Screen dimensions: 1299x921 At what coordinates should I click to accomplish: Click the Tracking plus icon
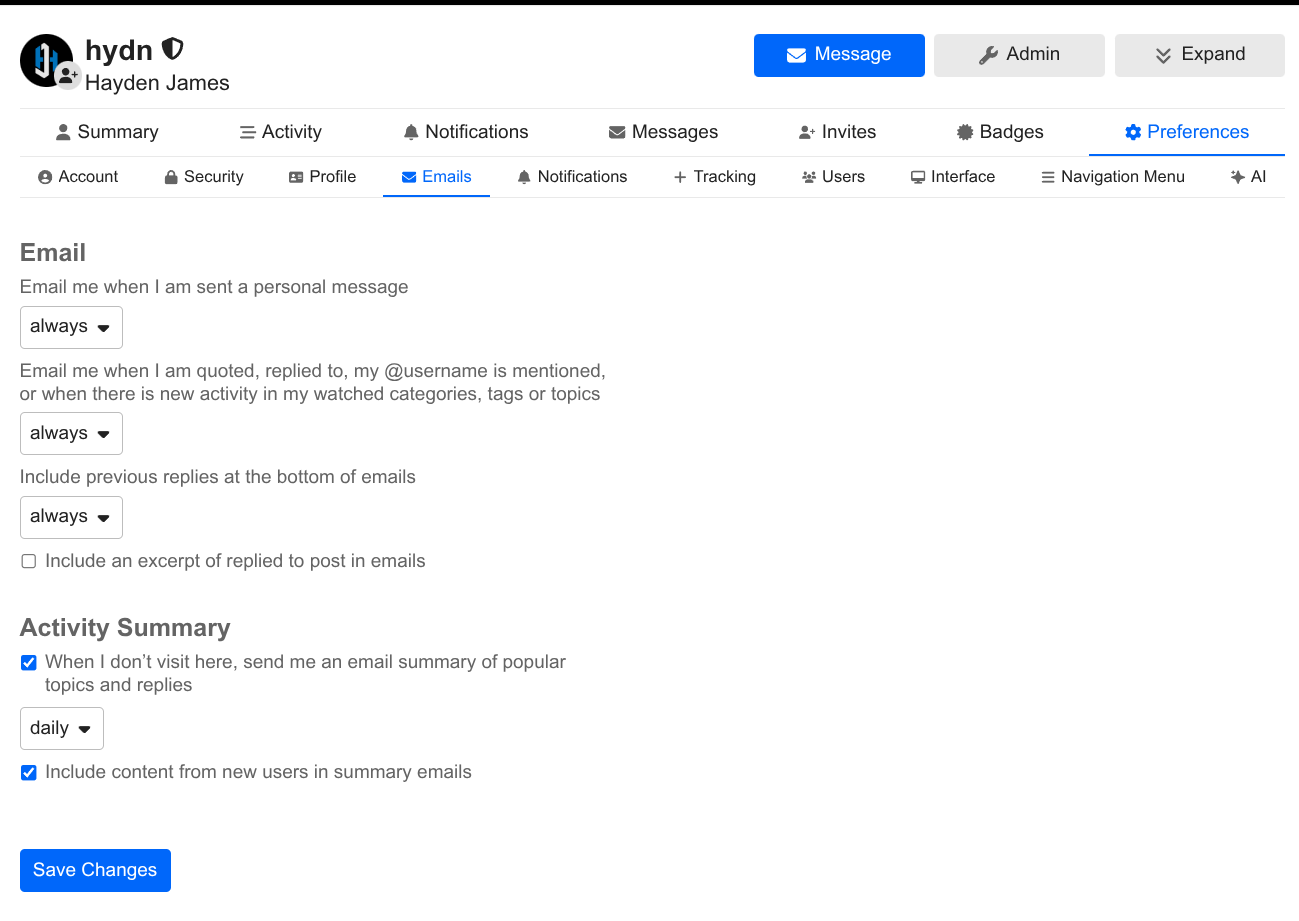tap(680, 177)
